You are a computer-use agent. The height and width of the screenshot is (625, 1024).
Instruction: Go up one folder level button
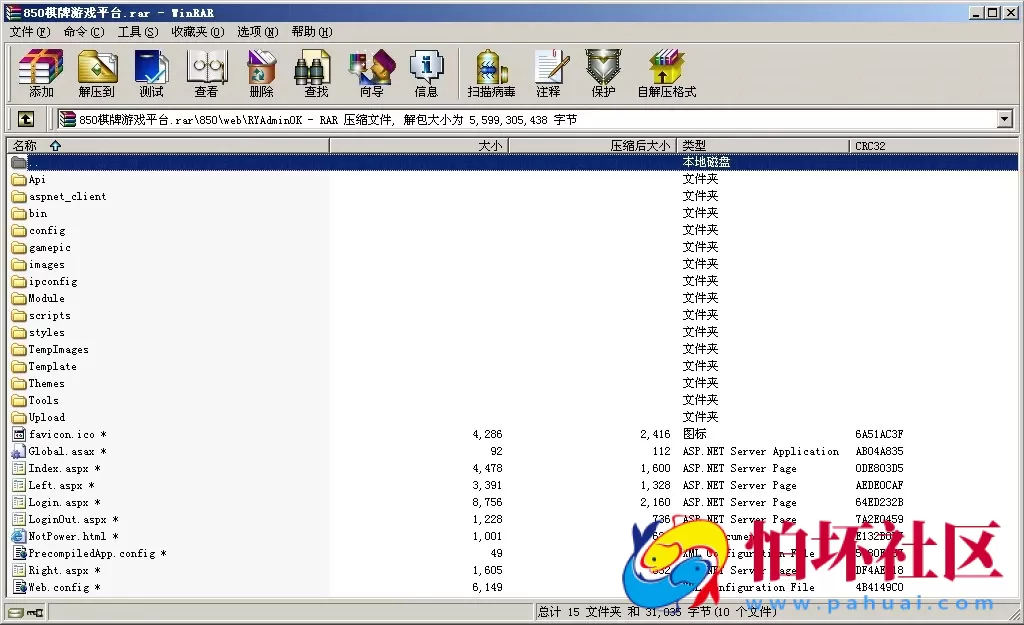coord(26,120)
